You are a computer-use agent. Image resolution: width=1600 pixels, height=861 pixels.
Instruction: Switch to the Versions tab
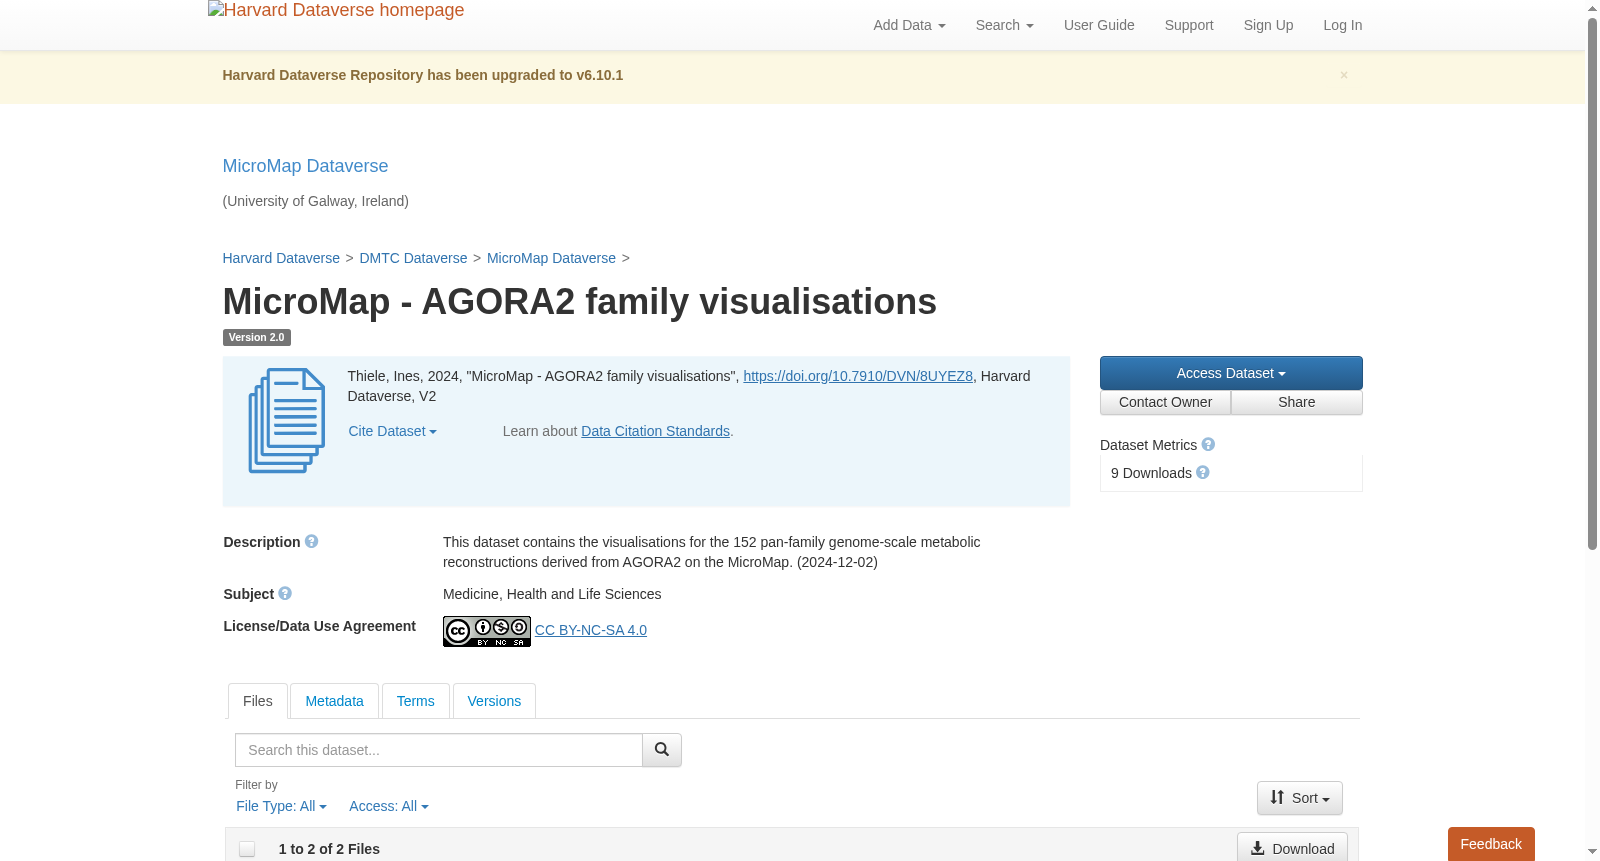494,701
